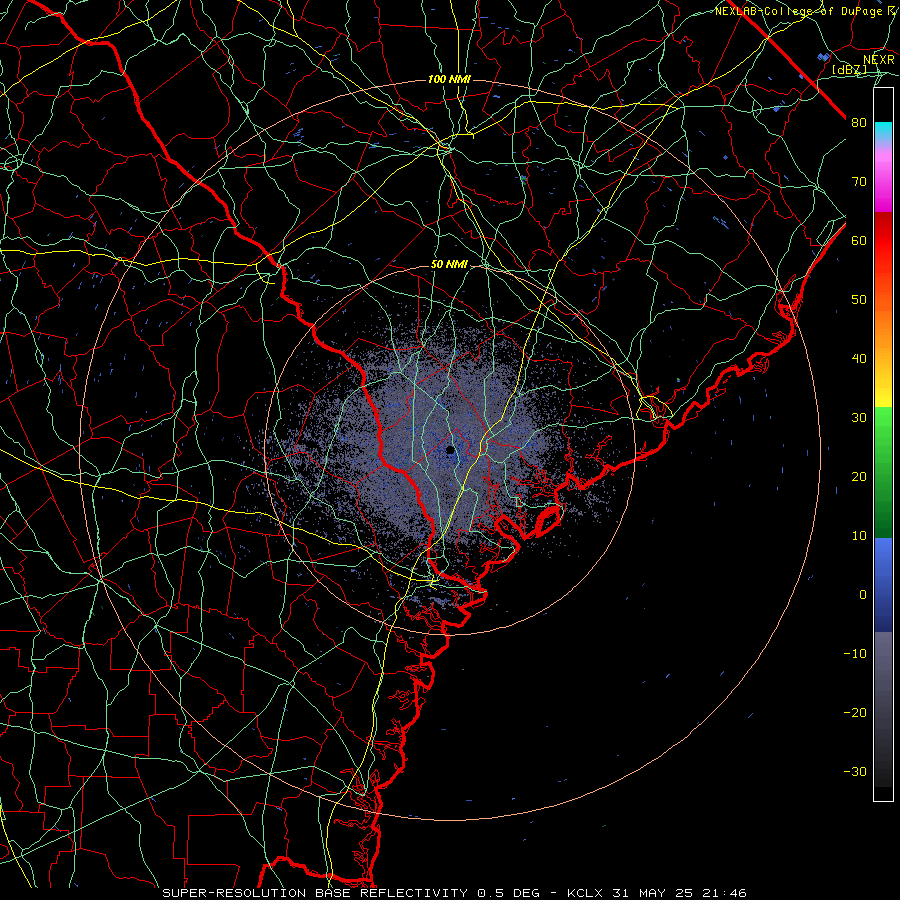
Task: Click the cyan band of the color bar
Action: coord(883,131)
